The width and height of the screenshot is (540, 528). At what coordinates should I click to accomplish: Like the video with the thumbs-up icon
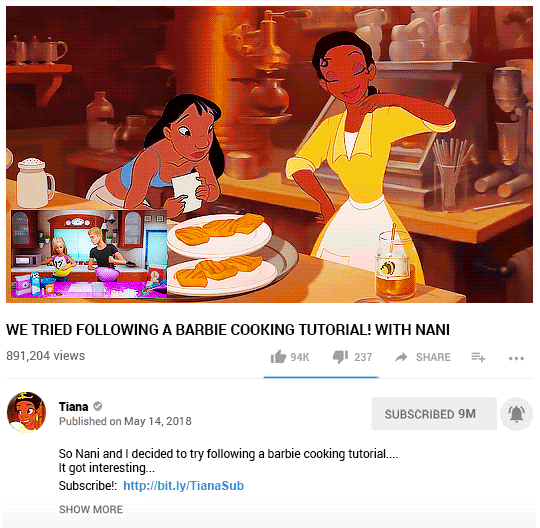(x=278, y=357)
